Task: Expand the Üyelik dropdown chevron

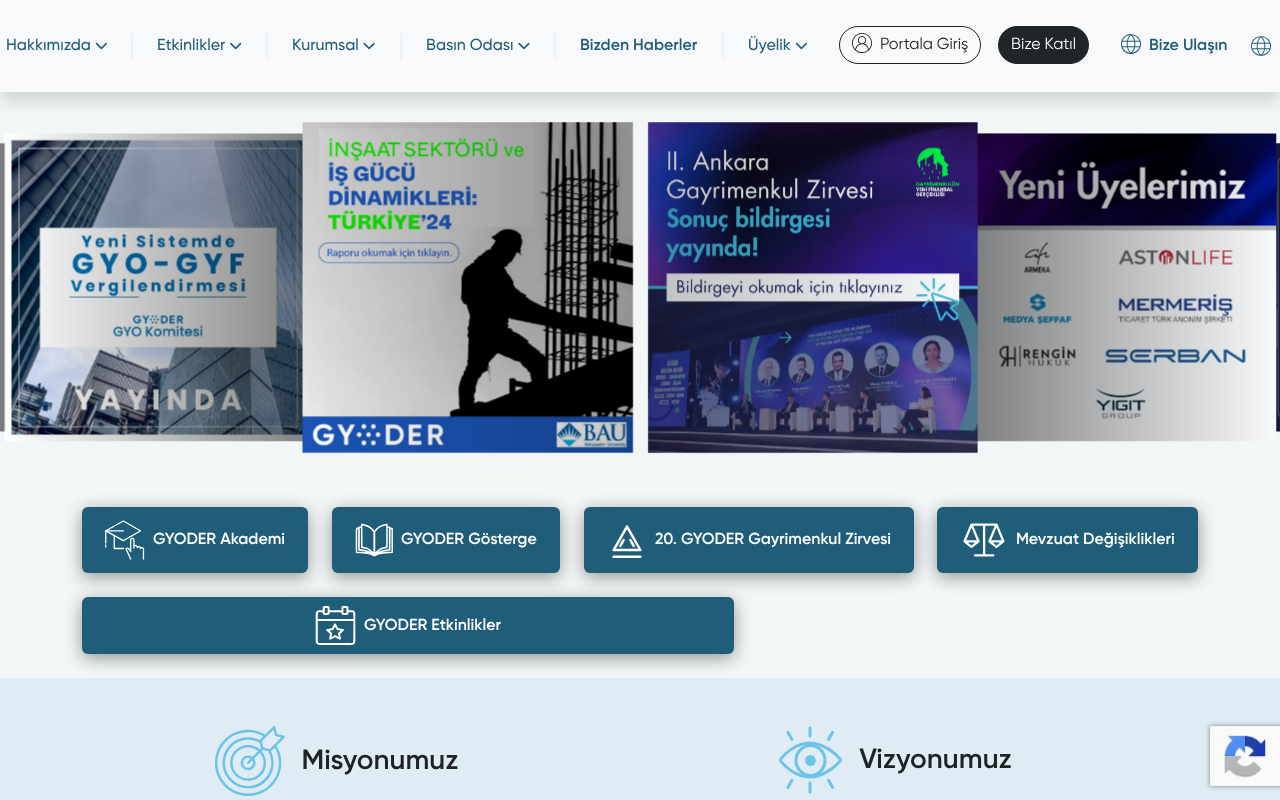Action: 801,46
